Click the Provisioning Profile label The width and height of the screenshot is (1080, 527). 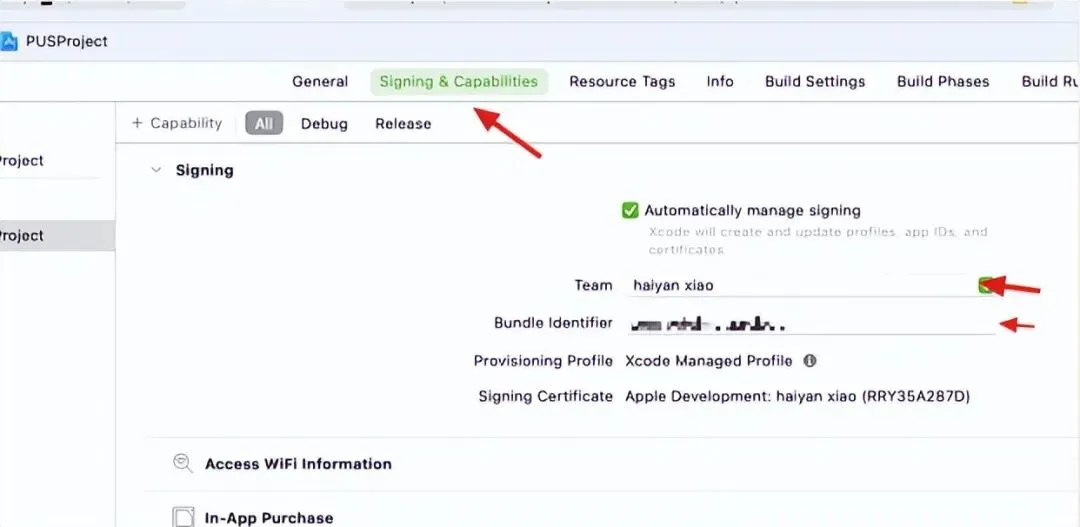pyautogui.click(x=543, y=361)
